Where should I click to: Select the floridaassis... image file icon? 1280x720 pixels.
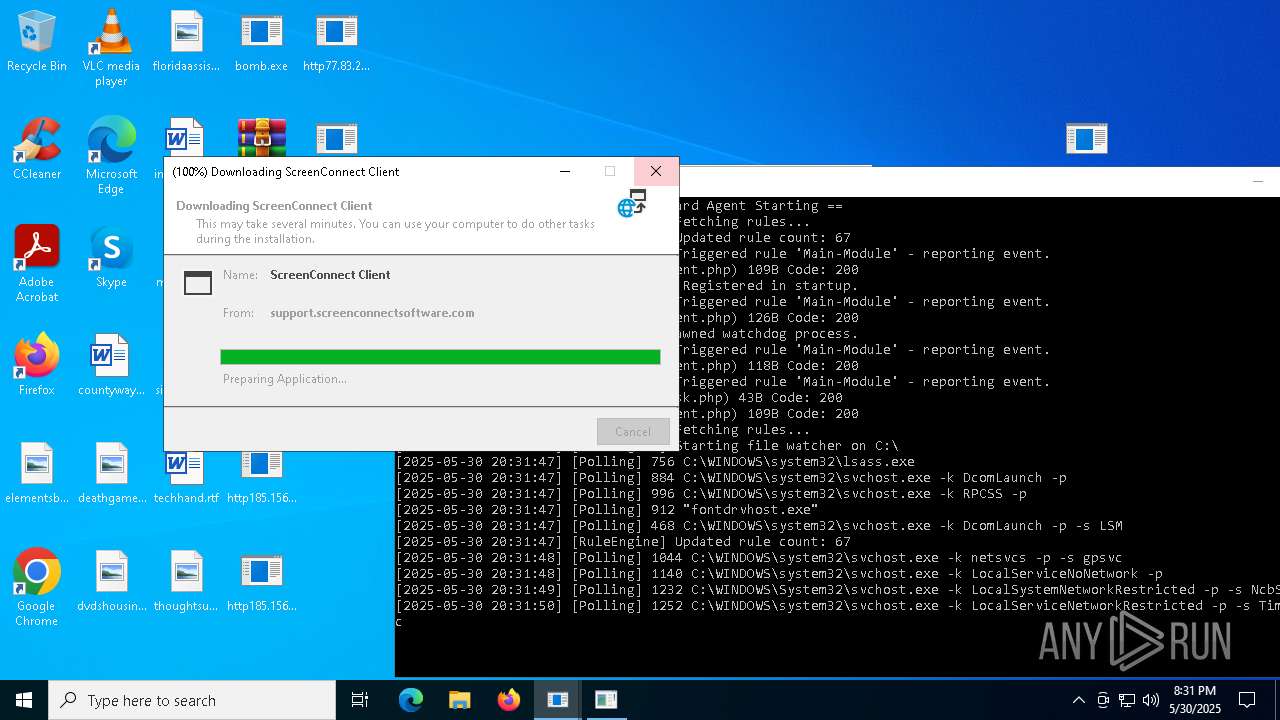186,42
